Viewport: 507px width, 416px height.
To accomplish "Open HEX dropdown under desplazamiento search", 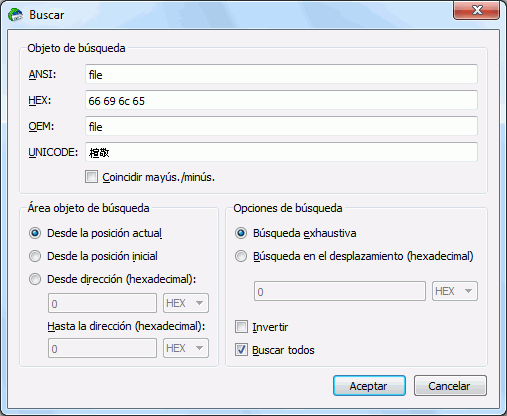I will click(455, 291).
